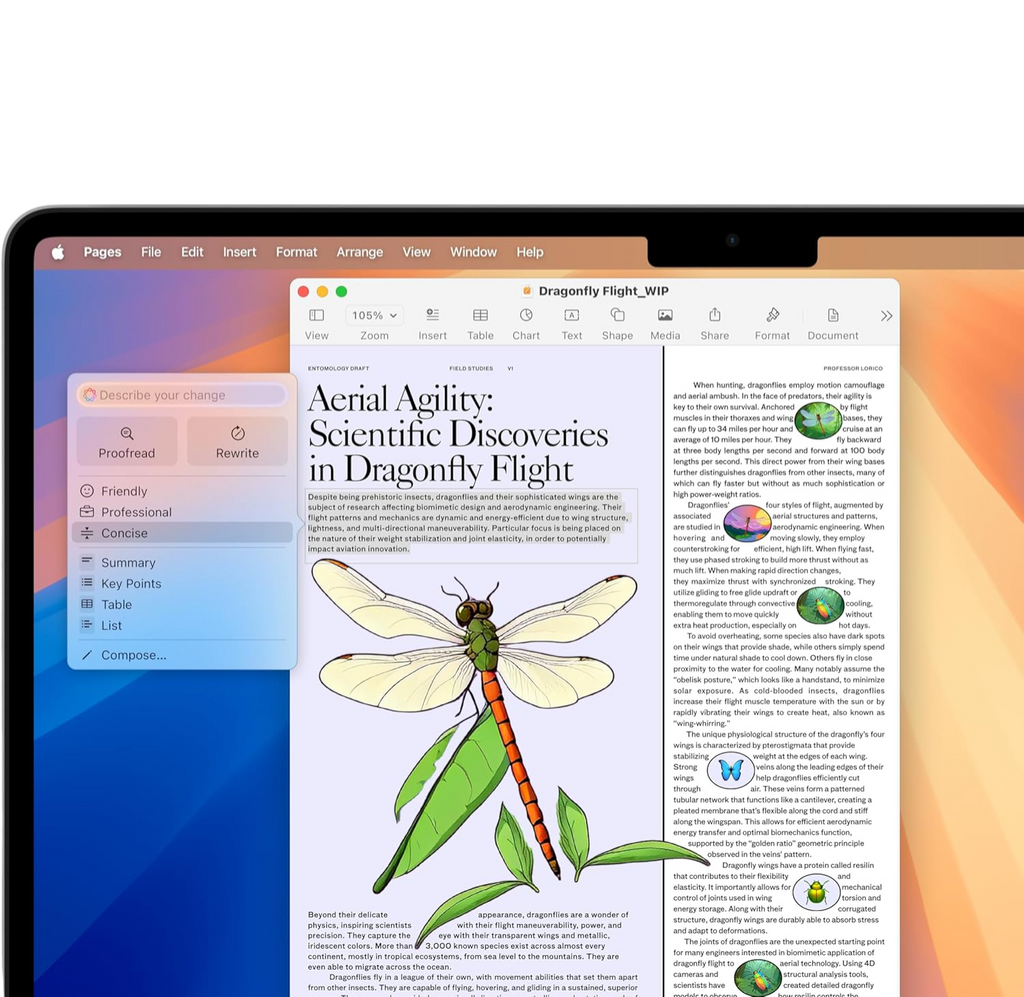Expand toolbar overflow chevrons
Viewport: 1024px width, 997px height.
(x=886, y=316)
